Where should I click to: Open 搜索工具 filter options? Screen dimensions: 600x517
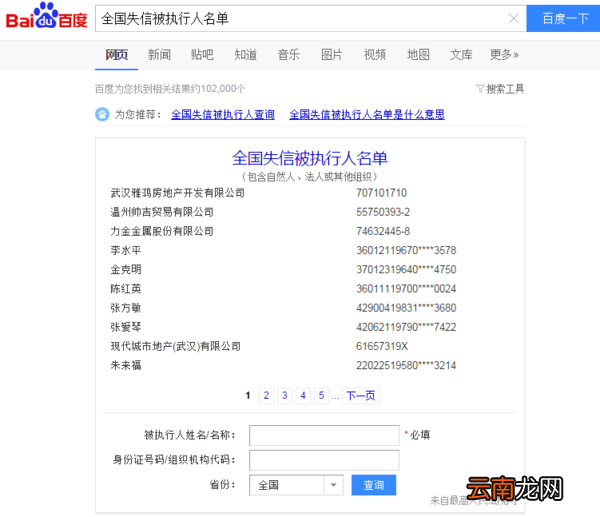click(x=500, y=89)
